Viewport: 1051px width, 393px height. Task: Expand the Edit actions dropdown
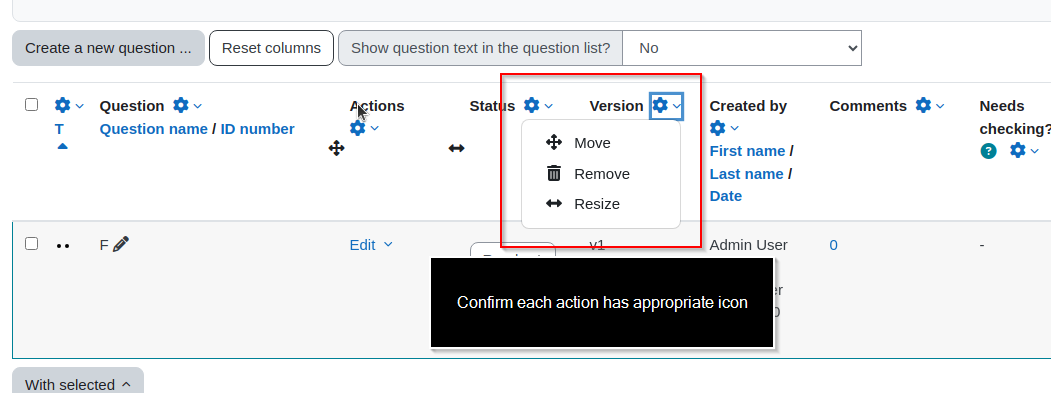pyautogui.click(x=371, y=245)
